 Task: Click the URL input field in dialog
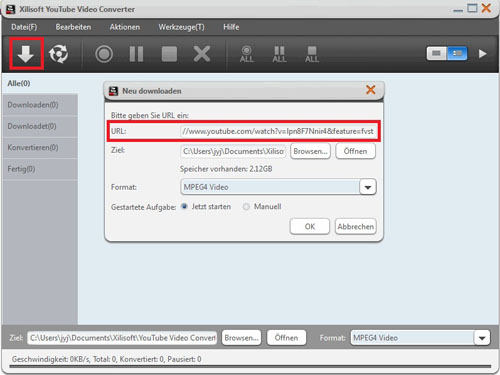[278, 131]
